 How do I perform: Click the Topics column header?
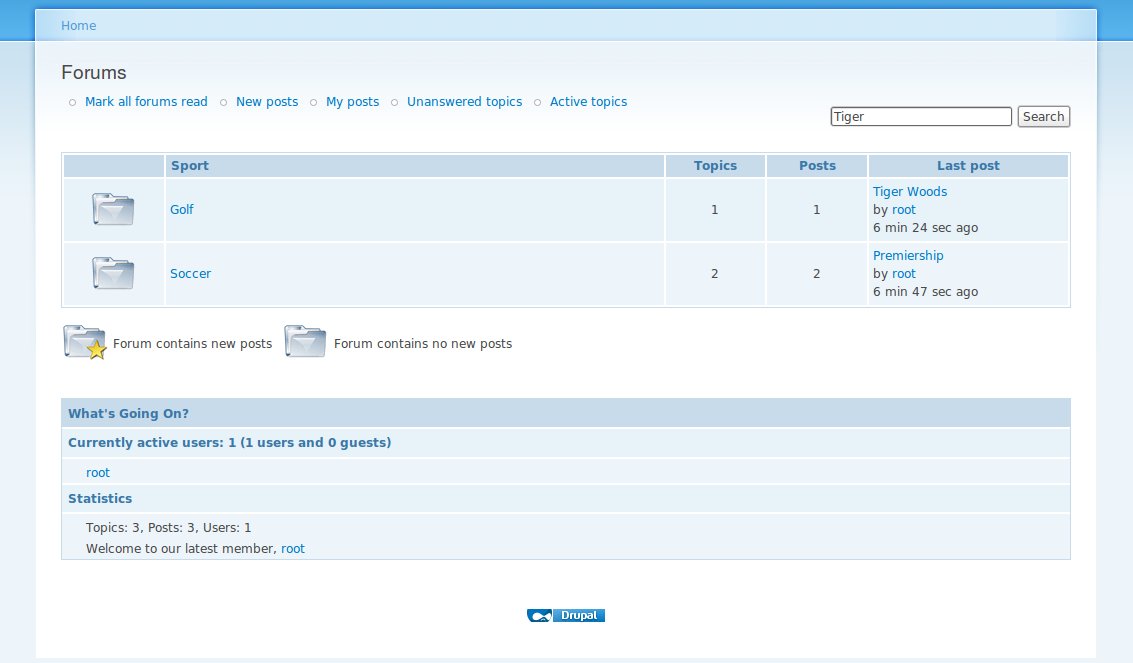[715, 165]
